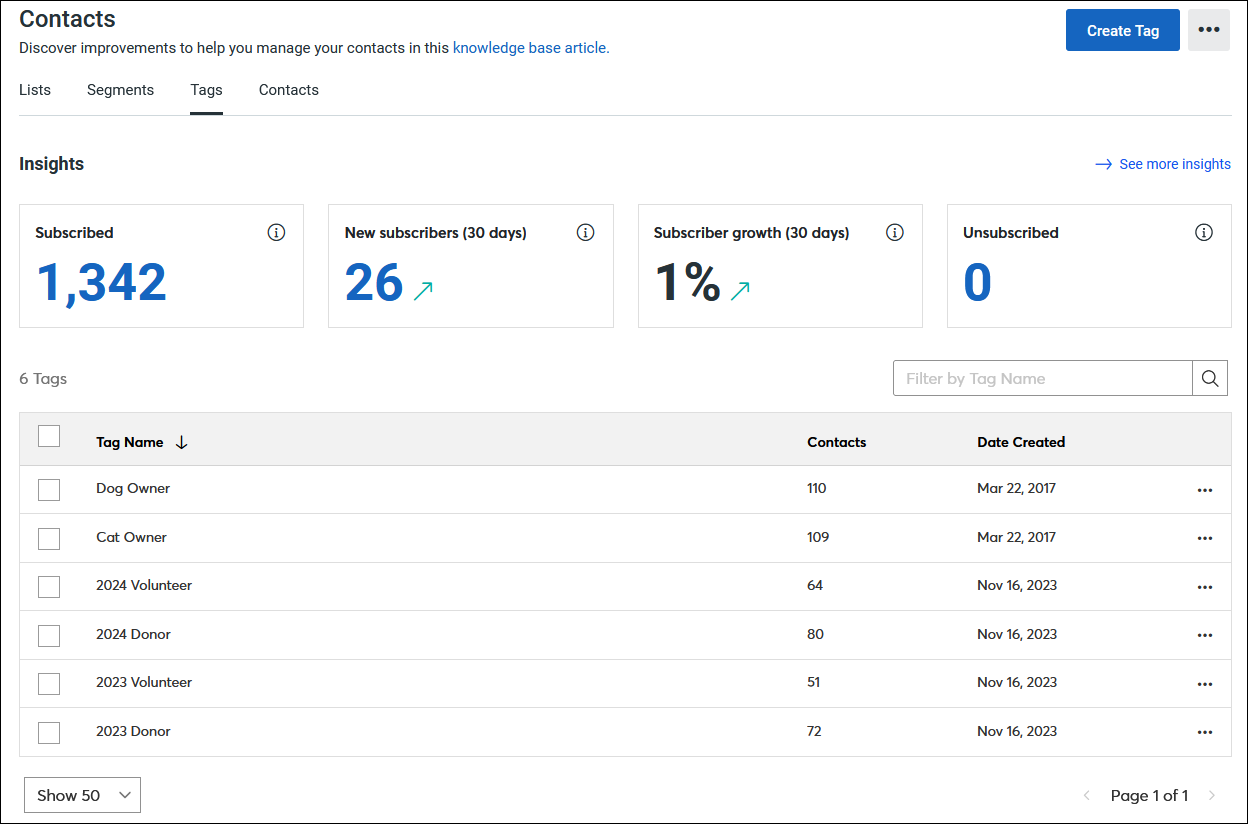1248x824 pixels.
Task: Expand the Show 50 rows-per-page dropdown
Action: tap(82, 795)
